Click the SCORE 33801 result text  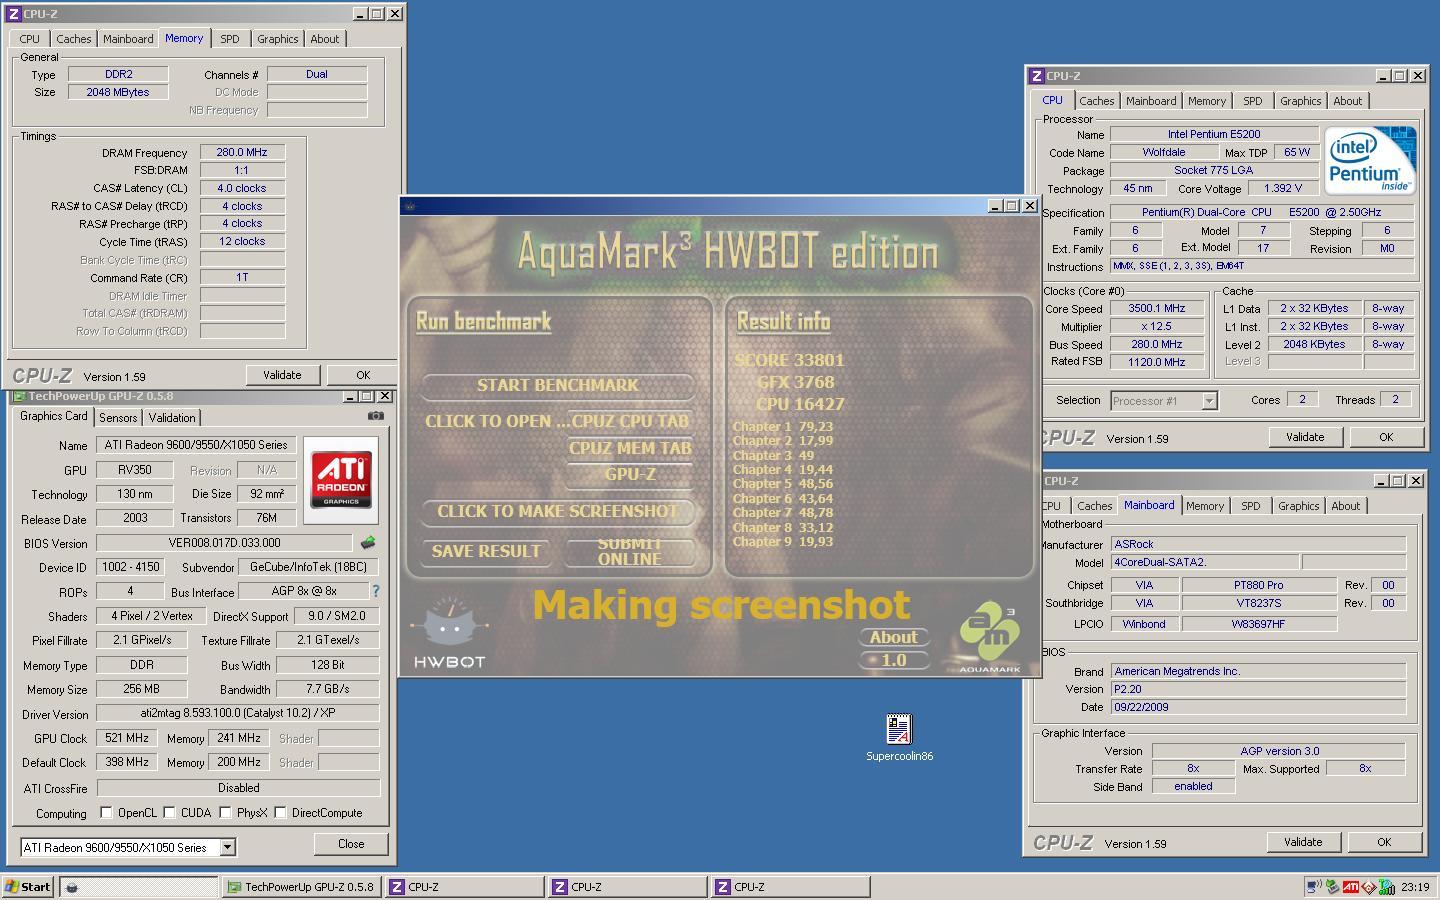(789, 360)
